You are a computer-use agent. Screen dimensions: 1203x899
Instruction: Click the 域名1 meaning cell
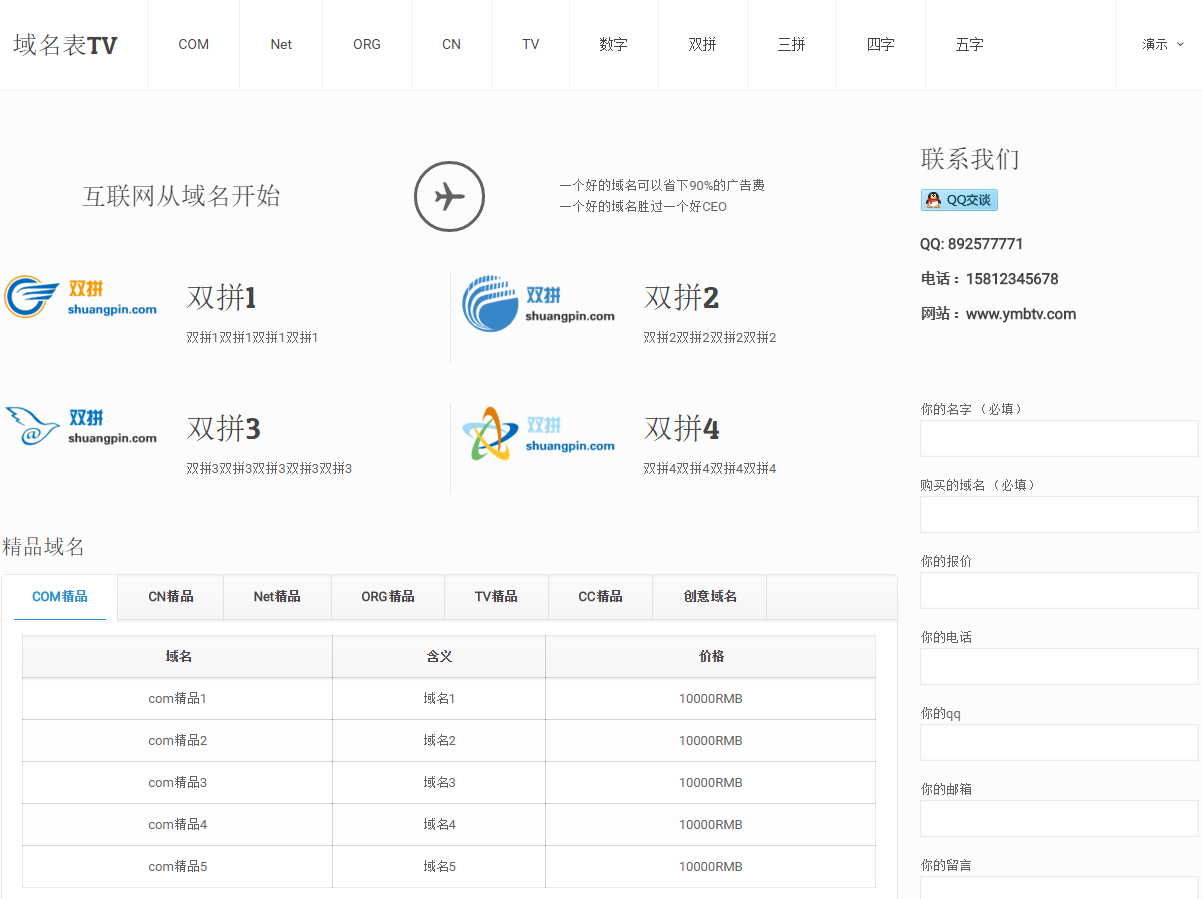[439, 699]
